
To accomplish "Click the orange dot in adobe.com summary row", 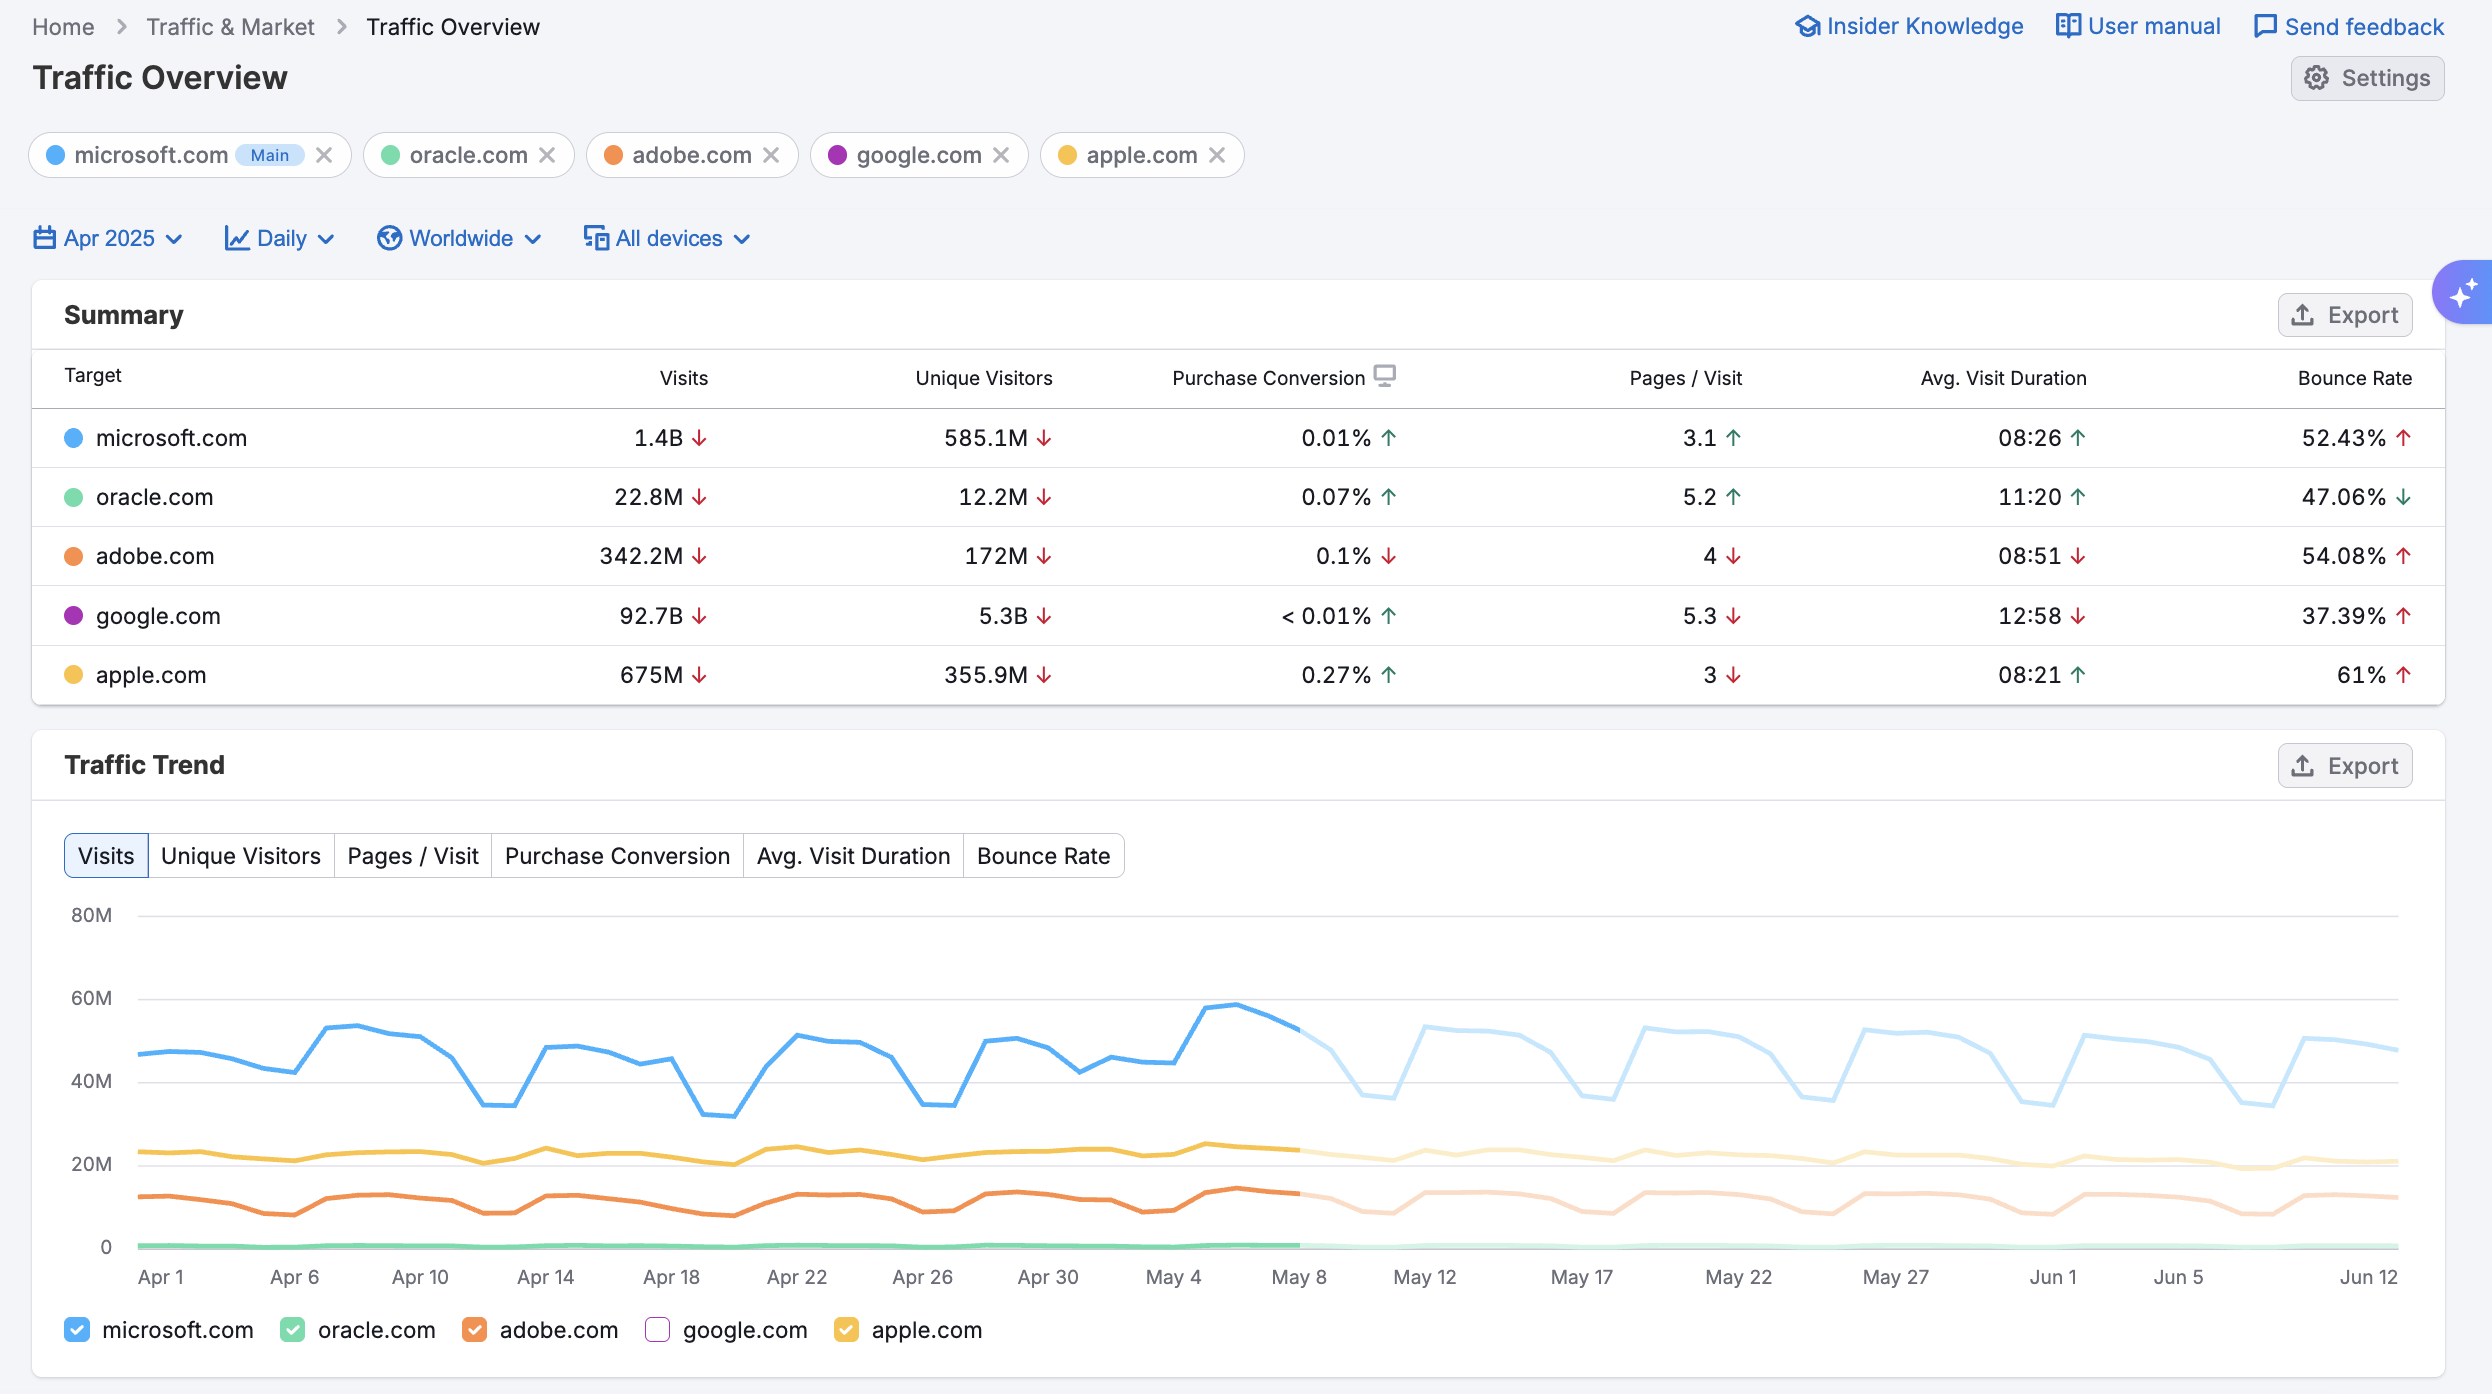I will pyautogui.click(x=73, y=556).
